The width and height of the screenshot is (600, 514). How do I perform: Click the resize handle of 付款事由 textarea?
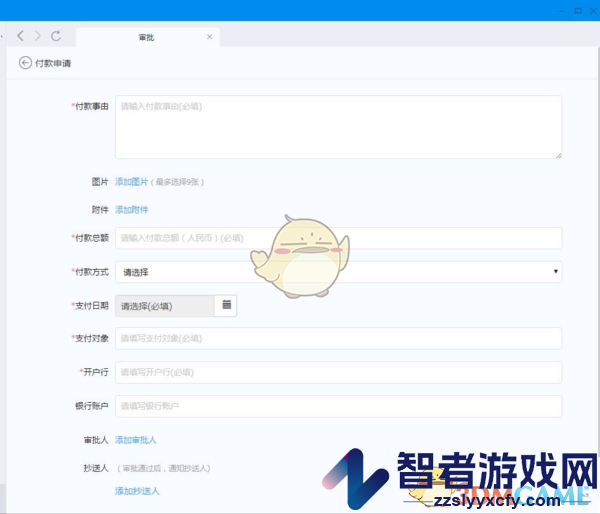pos(558,155)
